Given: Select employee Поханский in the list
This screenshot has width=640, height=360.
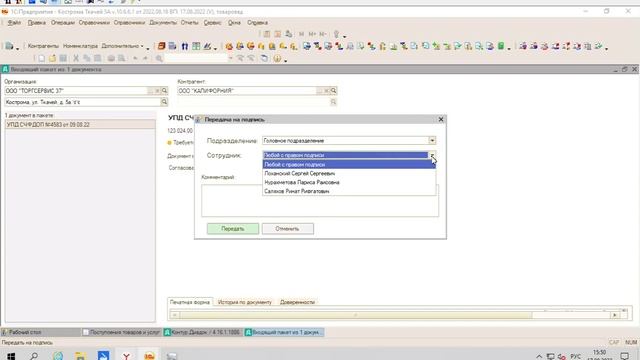Looking at the screenshot, I should coord(349,173).
